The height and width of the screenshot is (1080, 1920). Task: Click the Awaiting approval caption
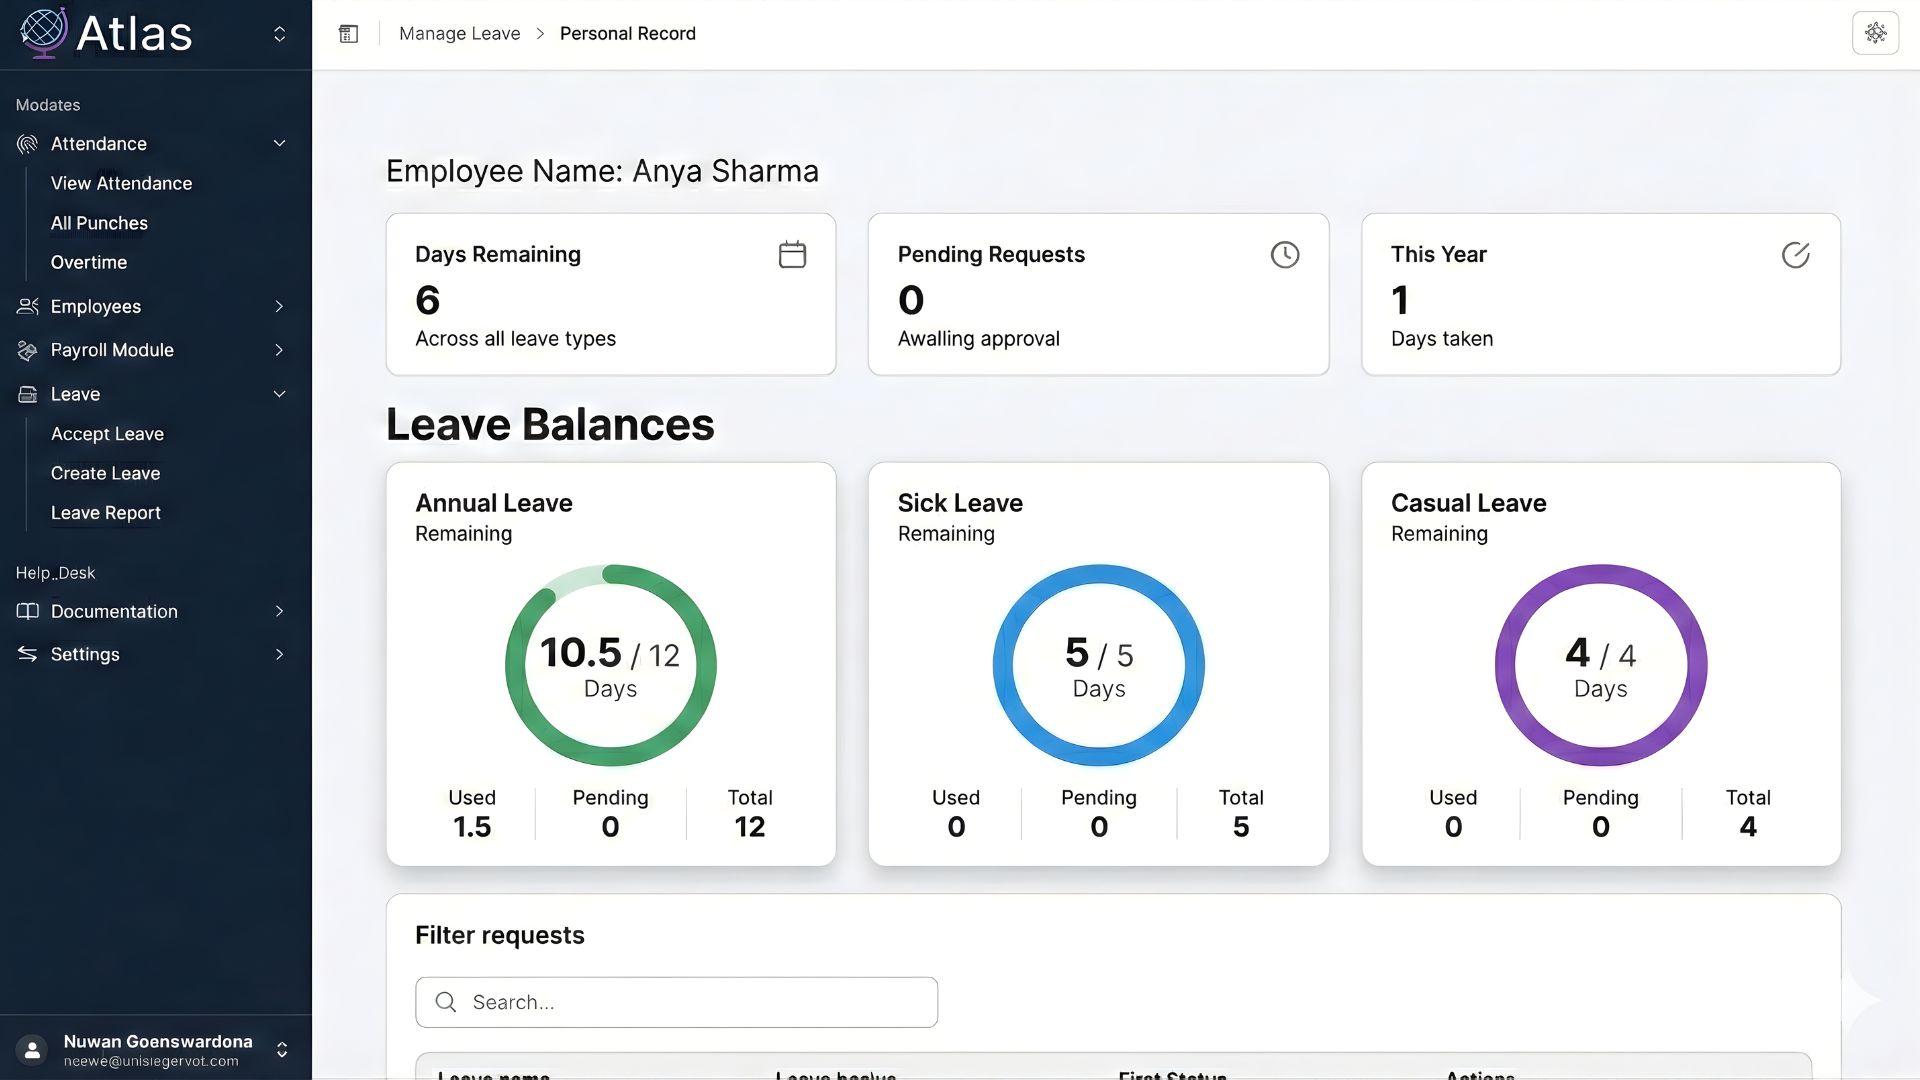[978, 339]
